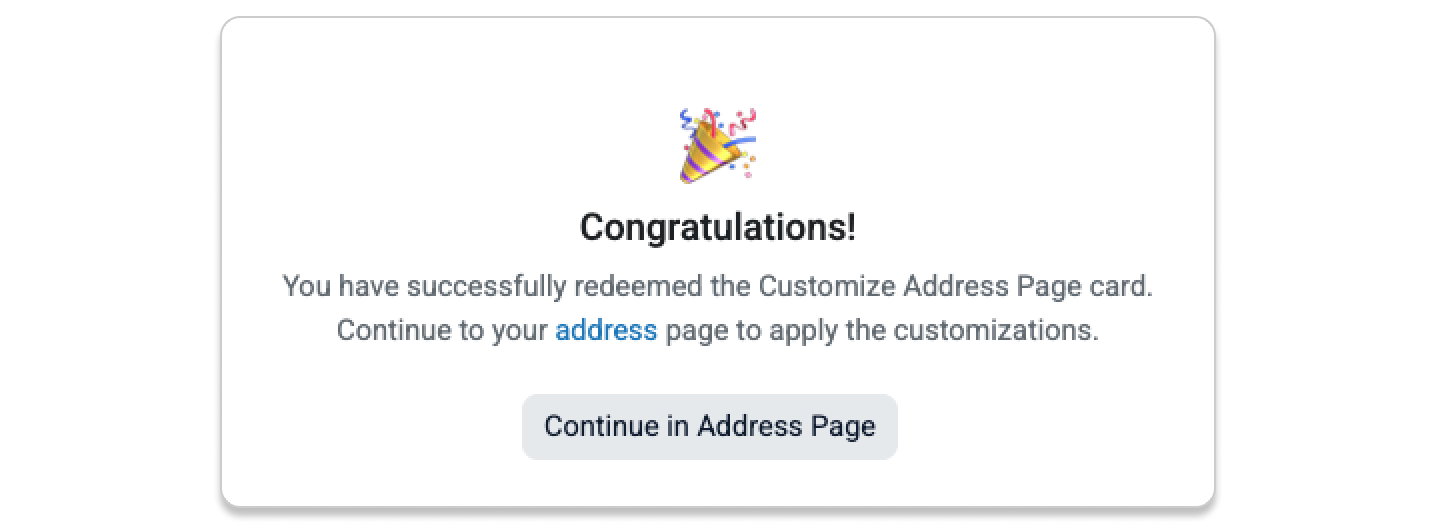Click the party popper celebration emoji
The width and height of the screenshot is (1436, 522).
(x=717, y=146)
